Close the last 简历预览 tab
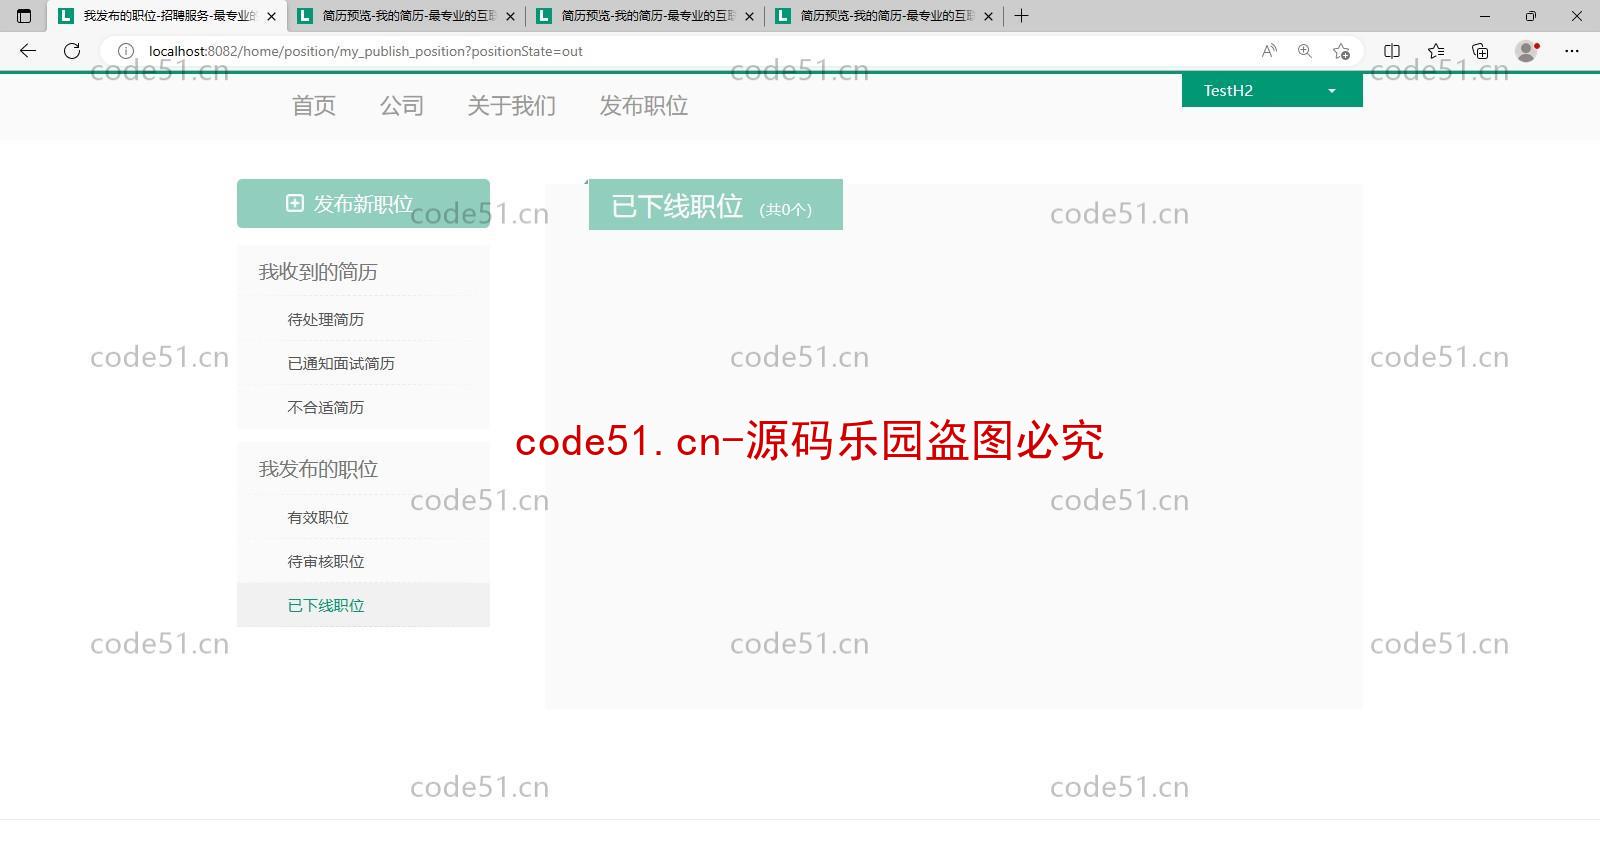This screenshot has width=1600, height=860. pyautogui.click(x=988, y=16)
